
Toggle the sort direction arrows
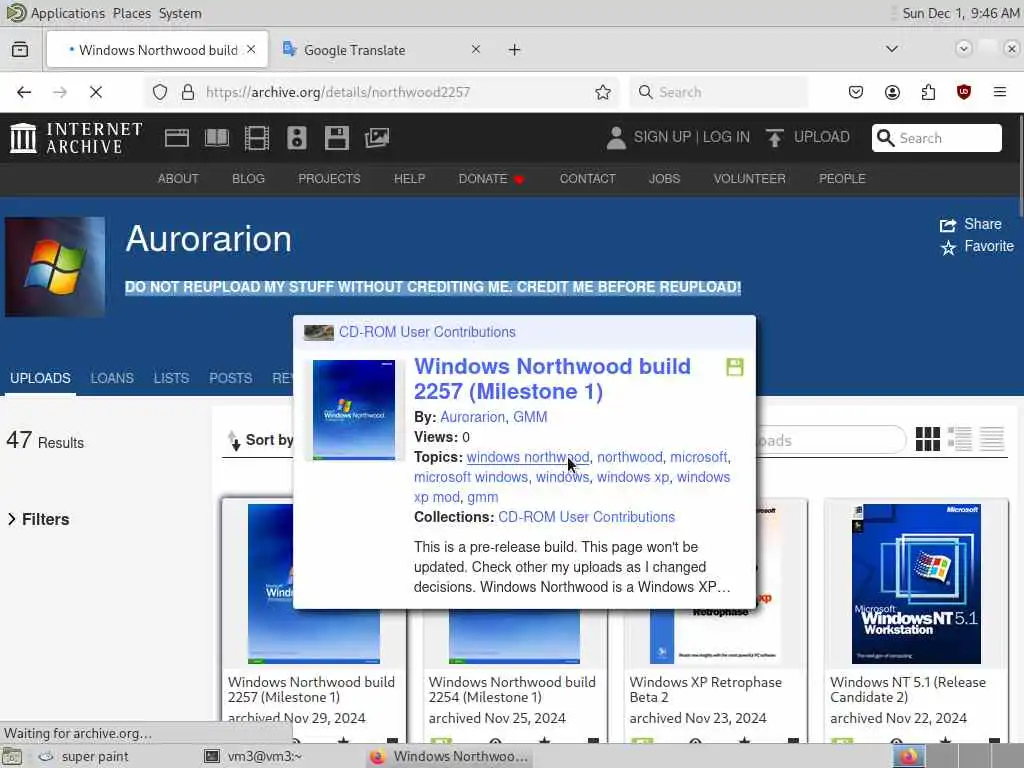click(x=234, y=441)
